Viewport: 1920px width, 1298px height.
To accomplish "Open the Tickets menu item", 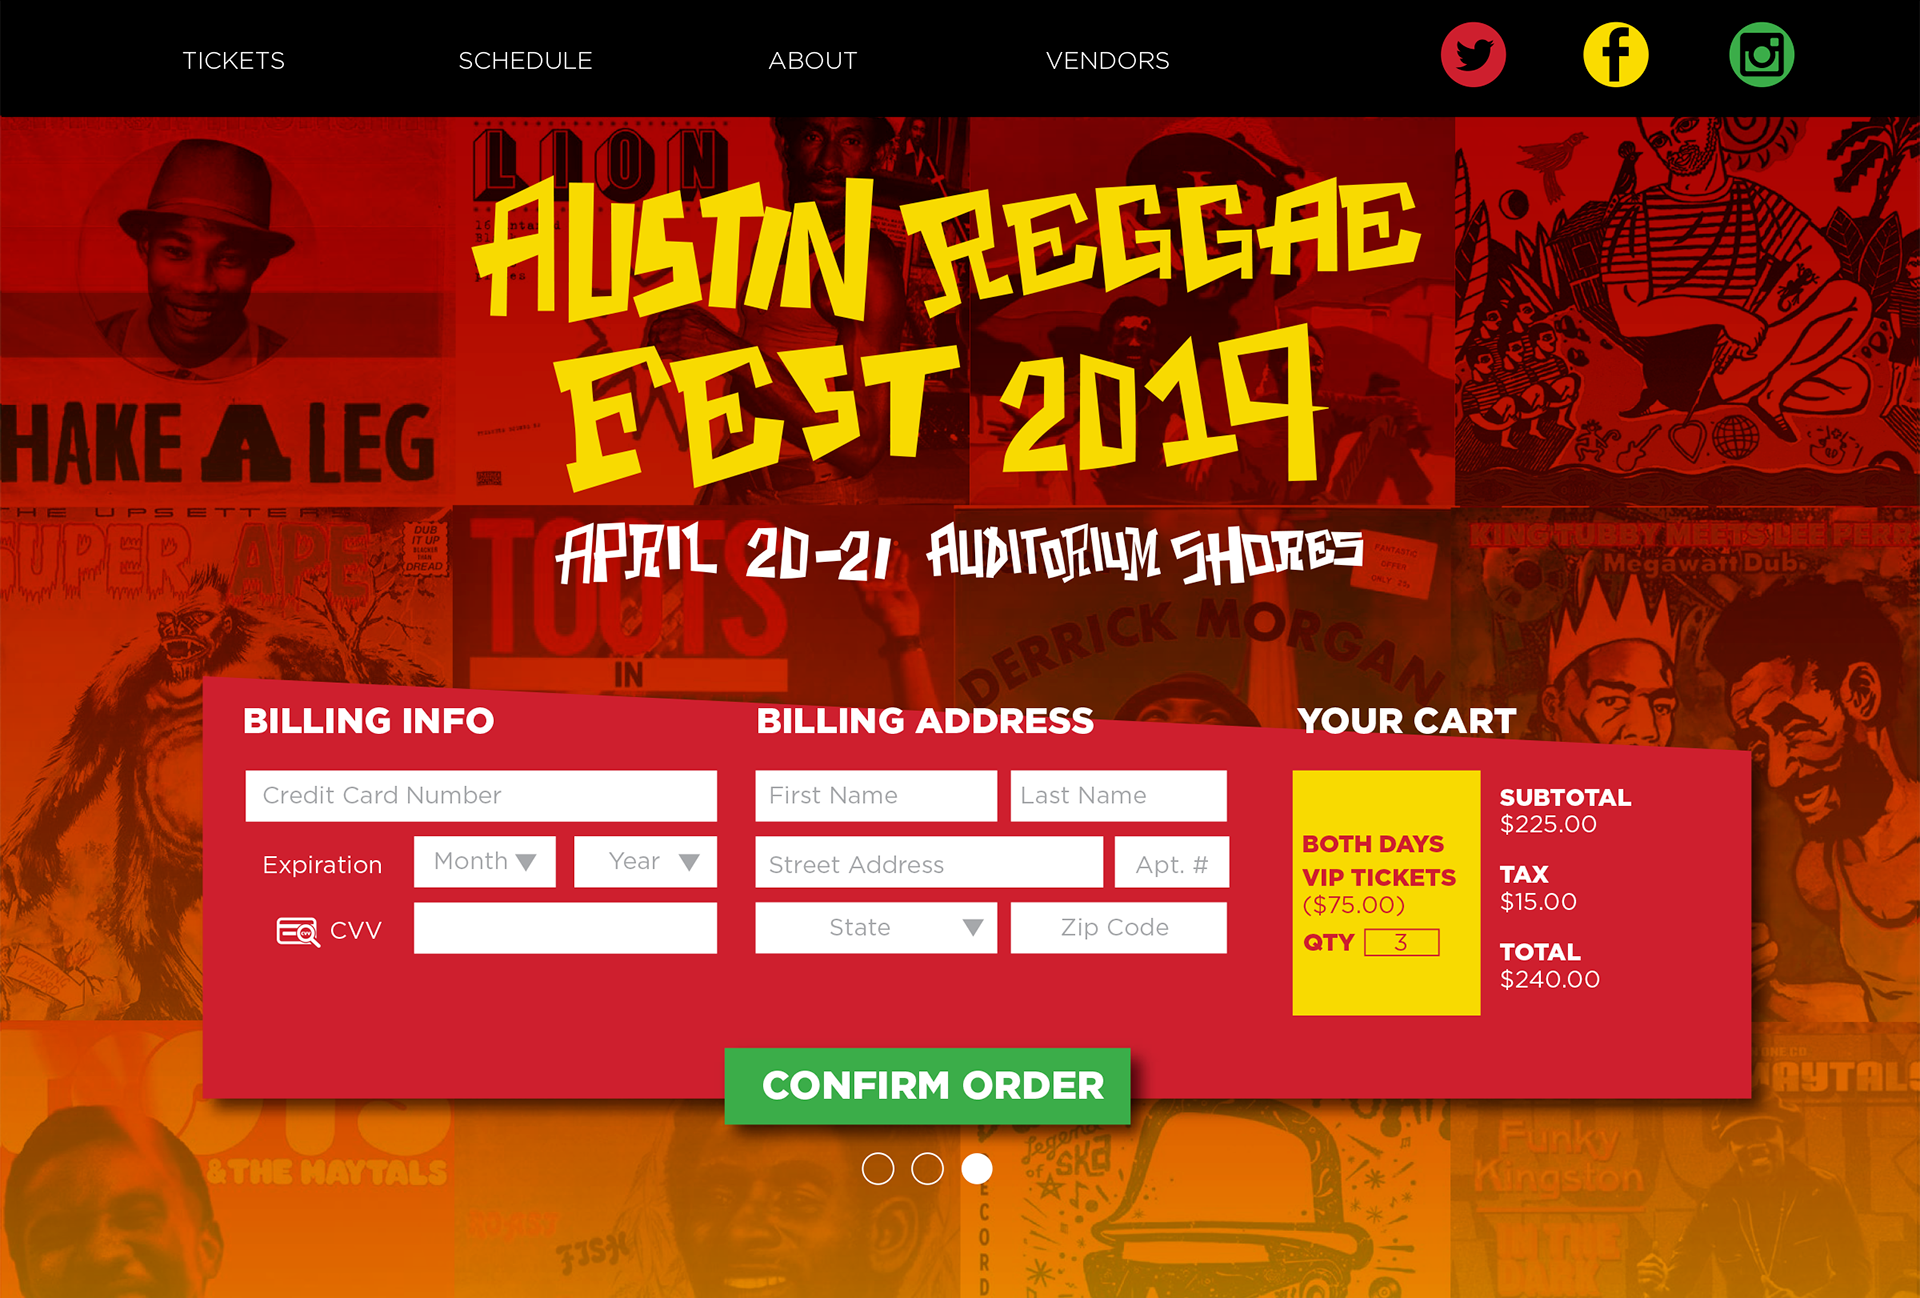I will (234, 61).
